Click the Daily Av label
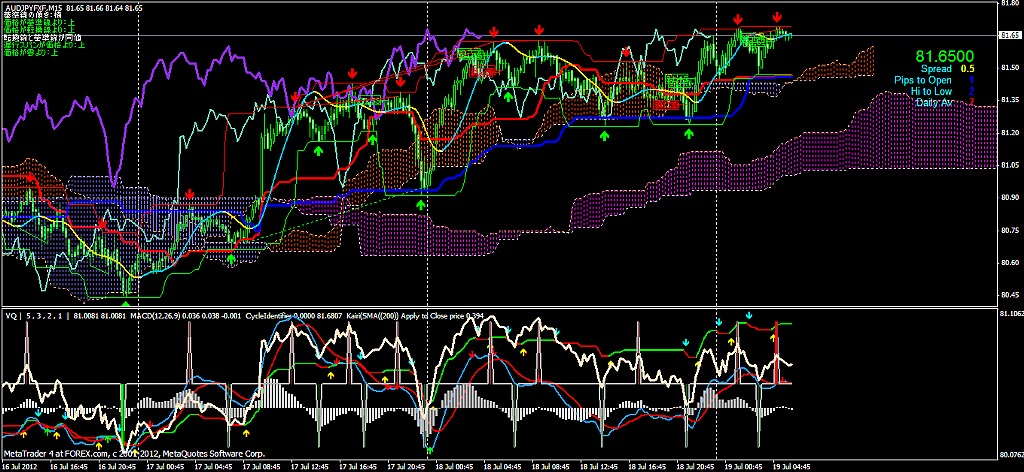Viewport: 1024px width, 472px height. [933, 102]
